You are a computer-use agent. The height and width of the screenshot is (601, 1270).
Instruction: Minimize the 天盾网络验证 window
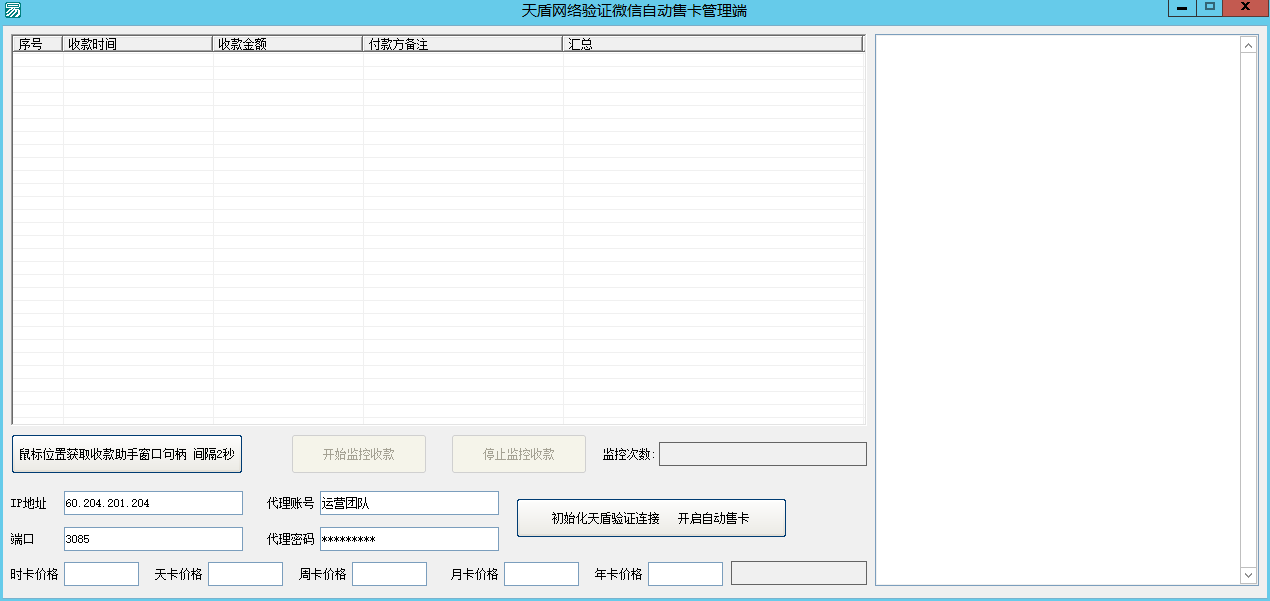tap(1182, 8)
